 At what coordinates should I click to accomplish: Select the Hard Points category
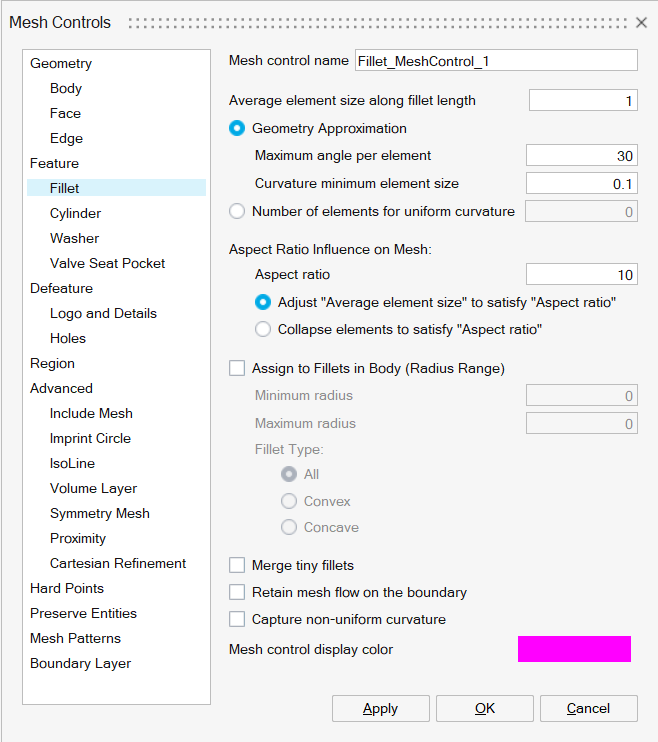point(66,588)
